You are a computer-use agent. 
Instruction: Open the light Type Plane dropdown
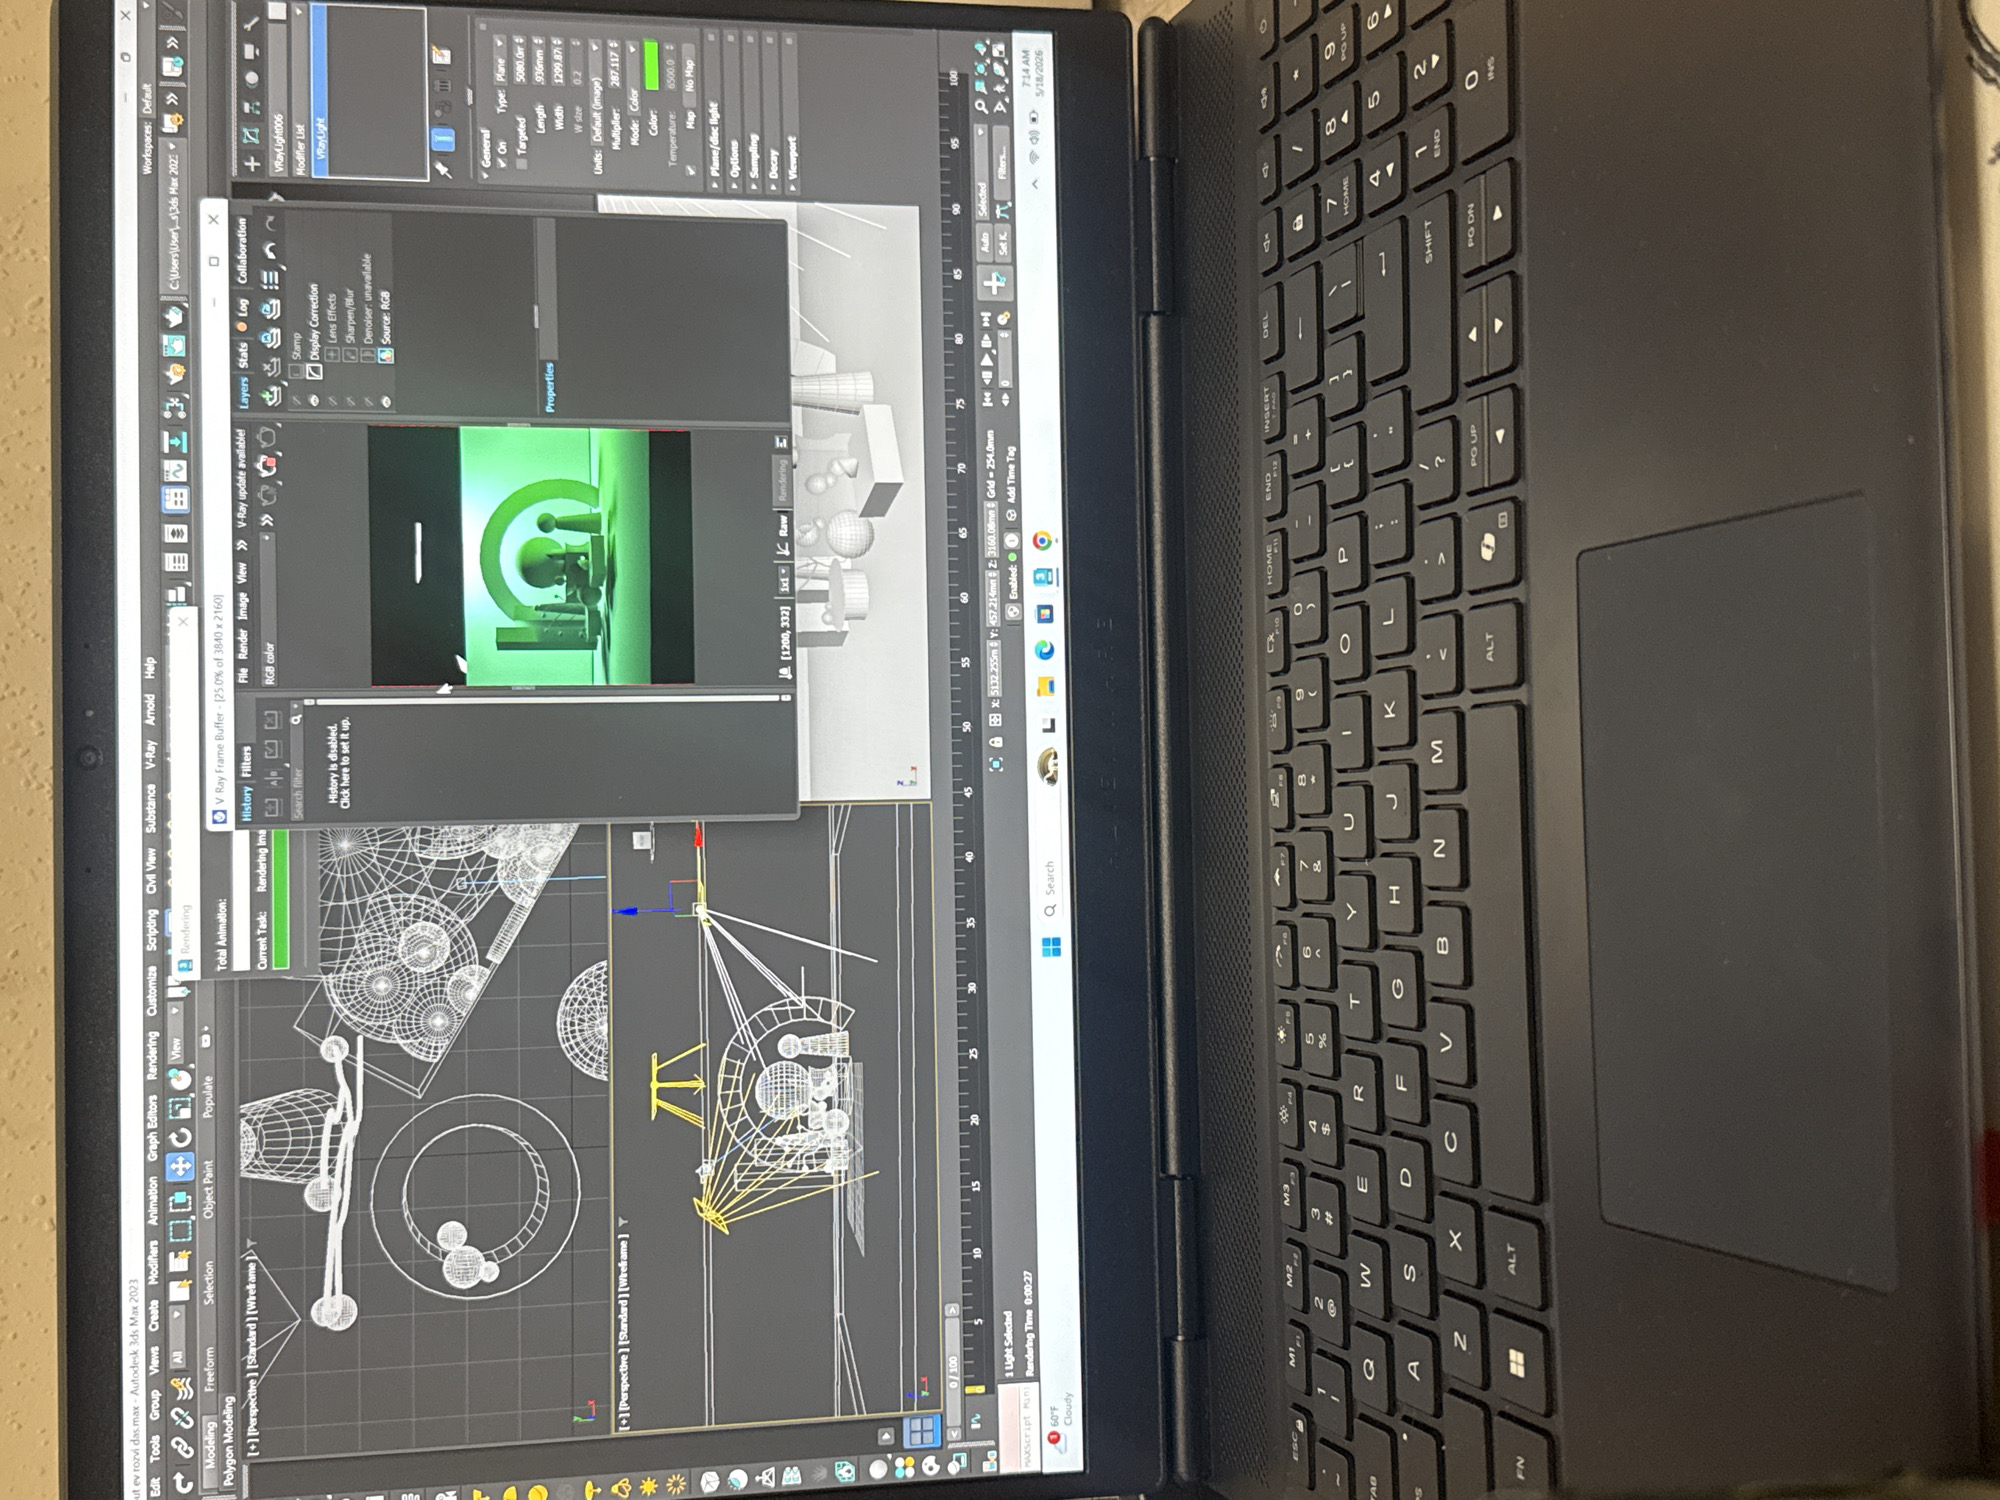pyautogui.click(x=500, y=60)
